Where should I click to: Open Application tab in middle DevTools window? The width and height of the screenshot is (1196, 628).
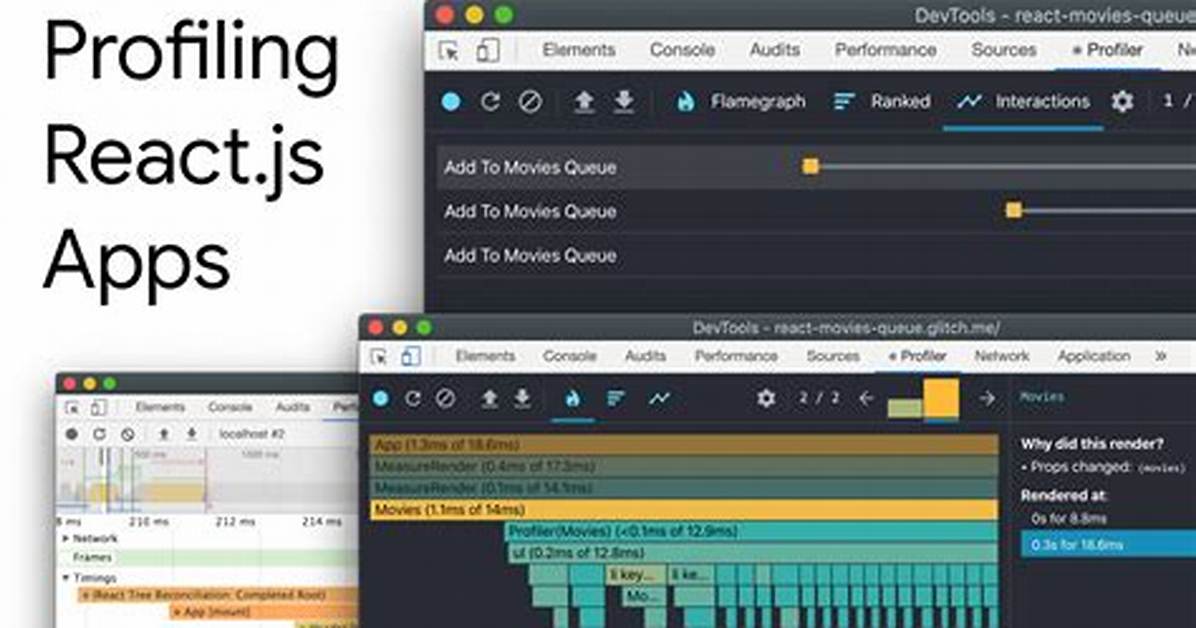1094,356
